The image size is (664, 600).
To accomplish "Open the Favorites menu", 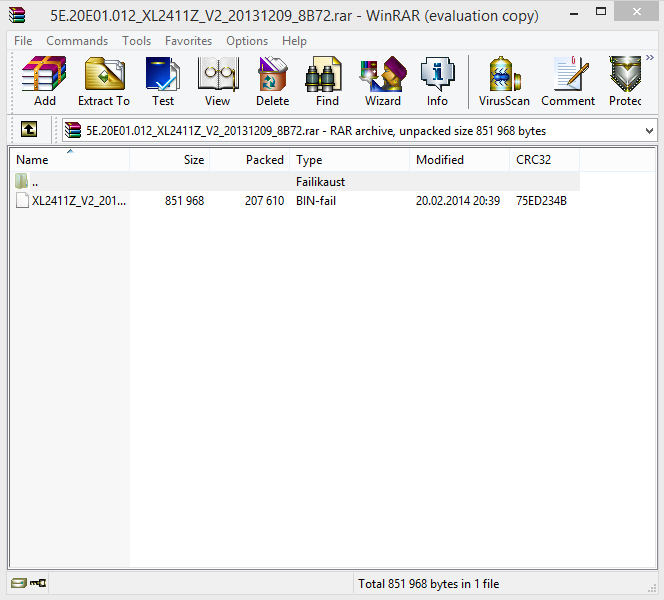I will (188, 41).
